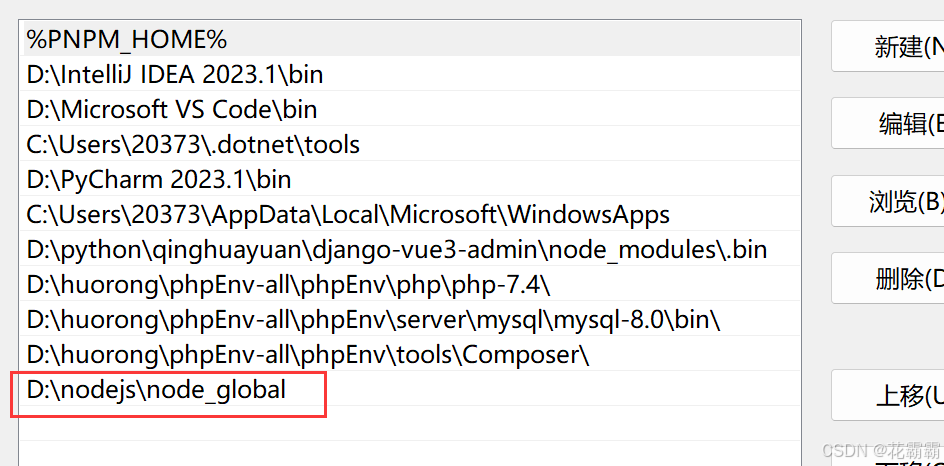
Task: Select the mysql-8.0\bin\ path entry
Action: click(411, 319)
